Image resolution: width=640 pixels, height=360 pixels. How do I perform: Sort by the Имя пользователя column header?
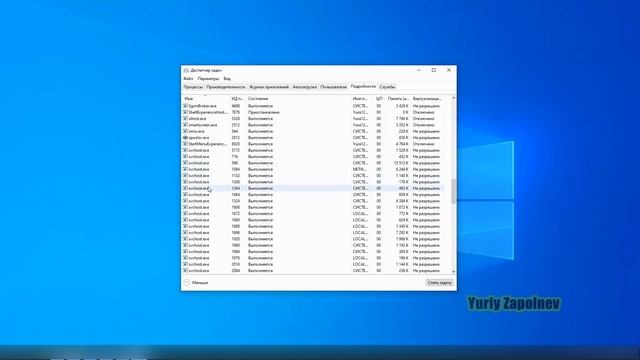click(360, 99)
